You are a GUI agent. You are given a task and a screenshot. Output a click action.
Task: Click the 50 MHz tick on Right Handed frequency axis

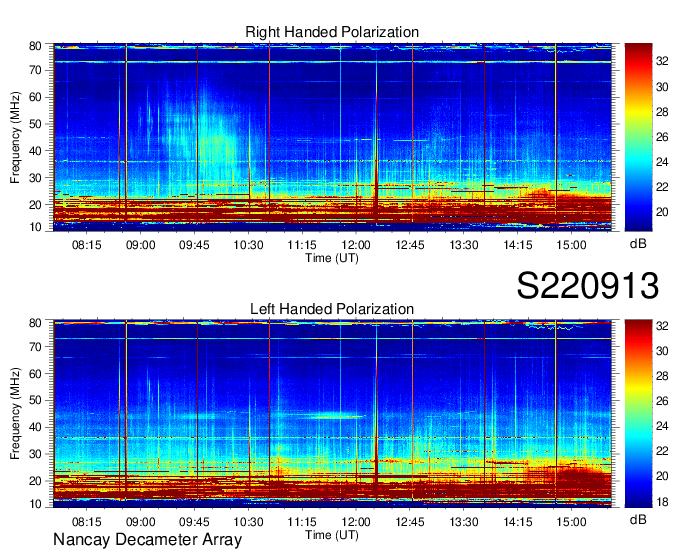[x=36, y=124]
